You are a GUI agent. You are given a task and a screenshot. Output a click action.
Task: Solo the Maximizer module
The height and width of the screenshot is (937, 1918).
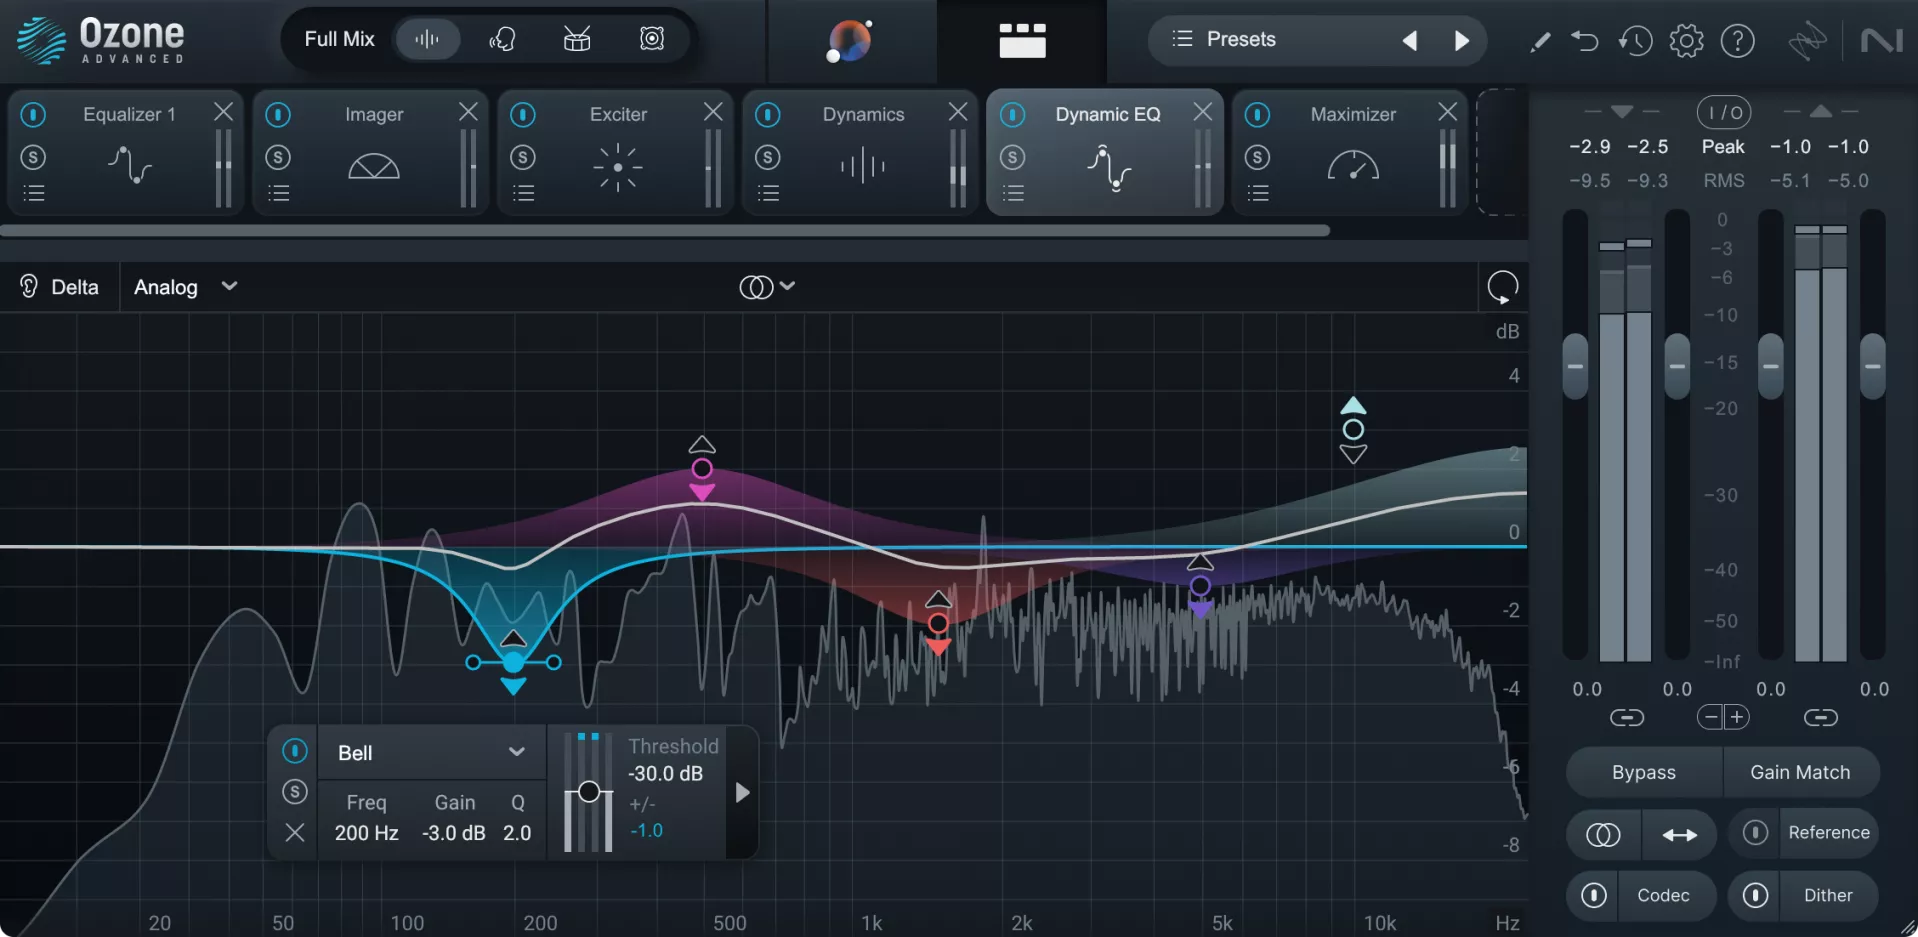pos(1258,157)
